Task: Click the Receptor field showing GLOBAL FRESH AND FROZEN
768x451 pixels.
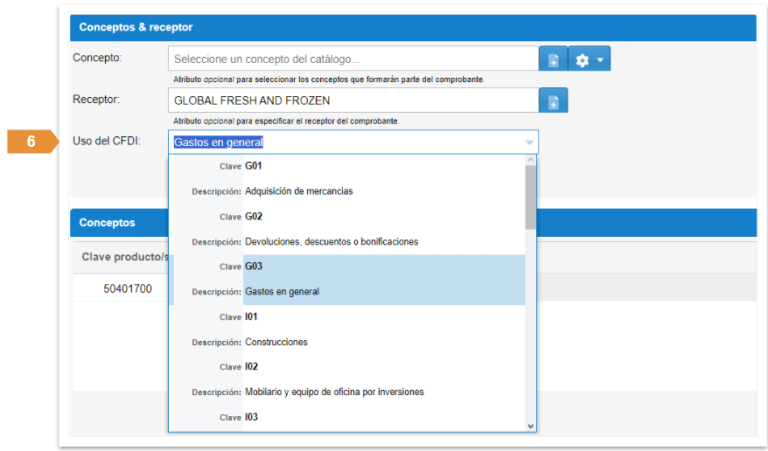Action: click(x=353, y=101)
